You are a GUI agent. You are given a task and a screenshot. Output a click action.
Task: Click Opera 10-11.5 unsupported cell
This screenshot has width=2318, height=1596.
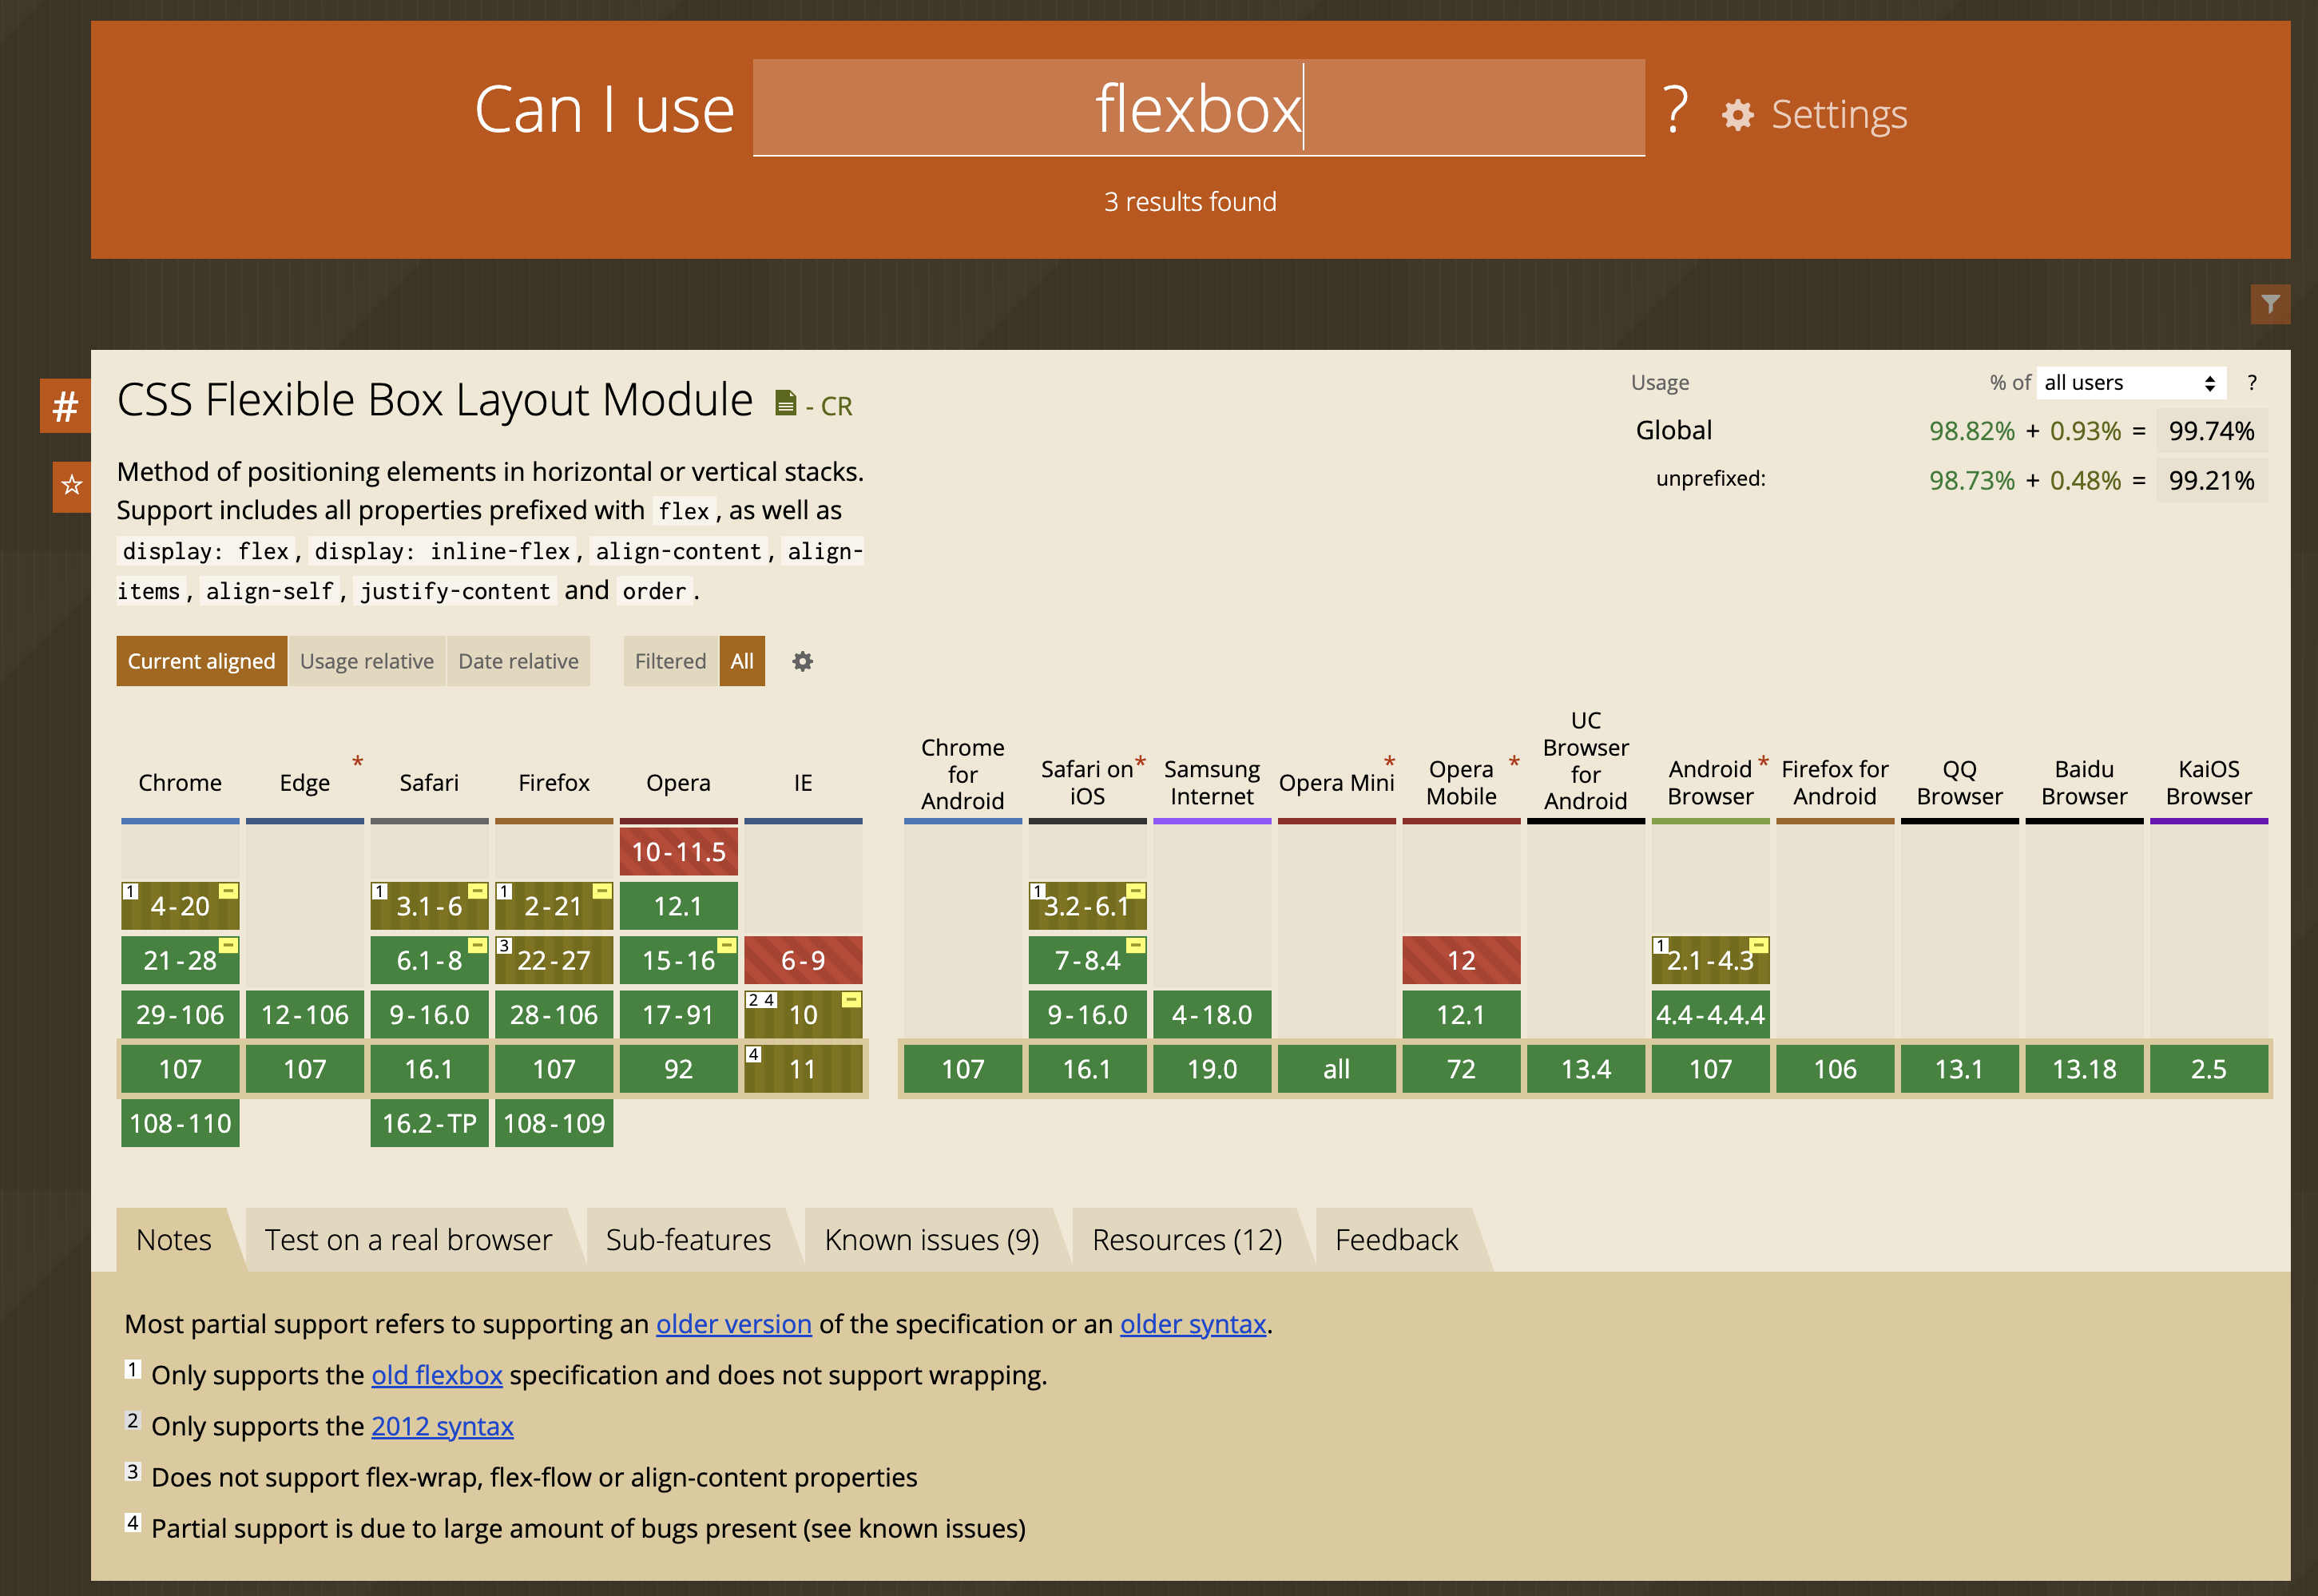coord(678,852)
